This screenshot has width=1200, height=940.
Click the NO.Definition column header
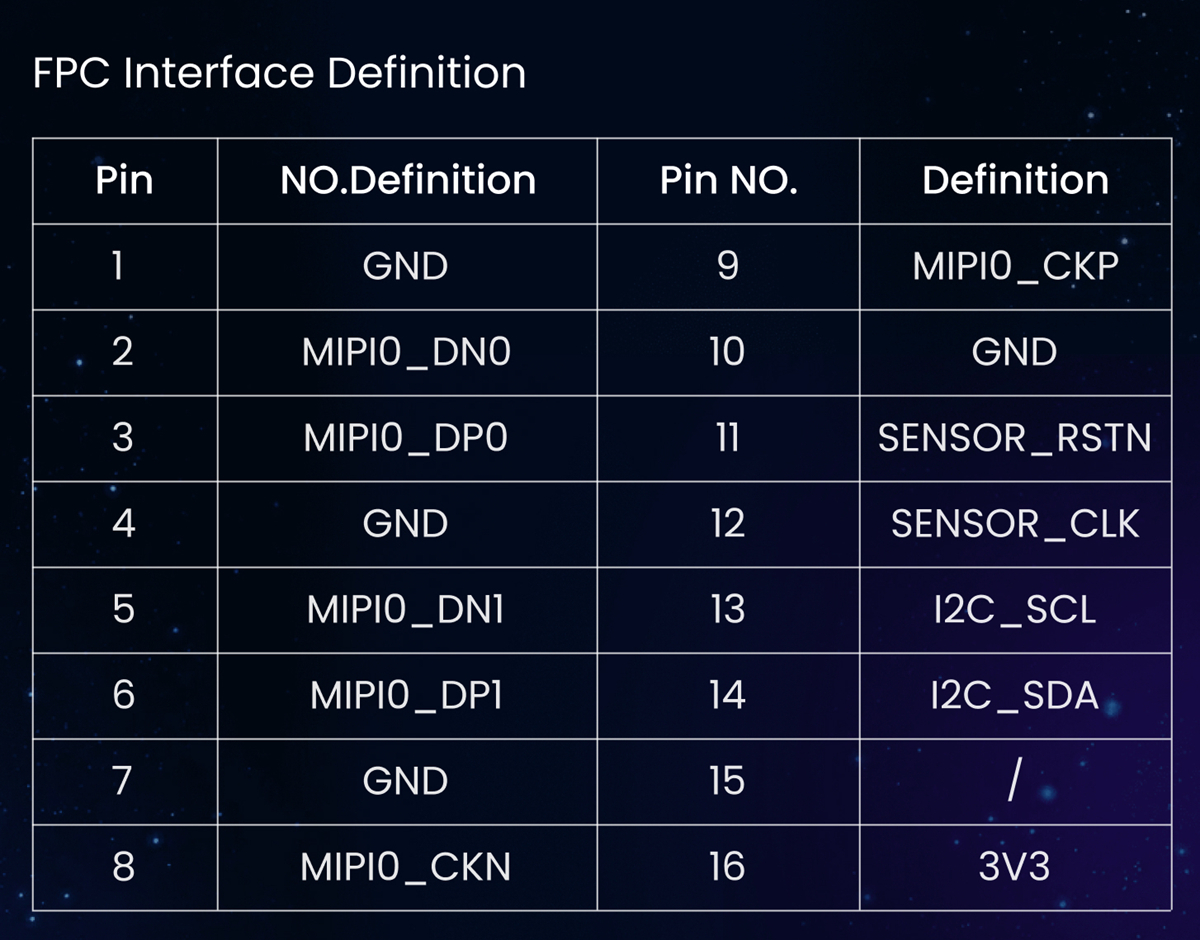[x=407, y=180]
